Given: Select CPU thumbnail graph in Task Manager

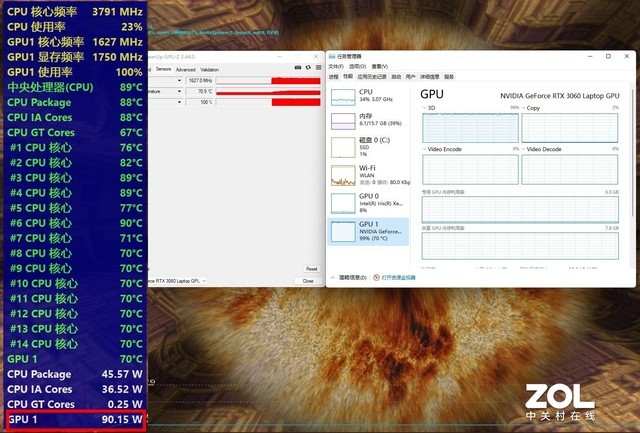Looking at the screenshot, I should tap(343, 97).
